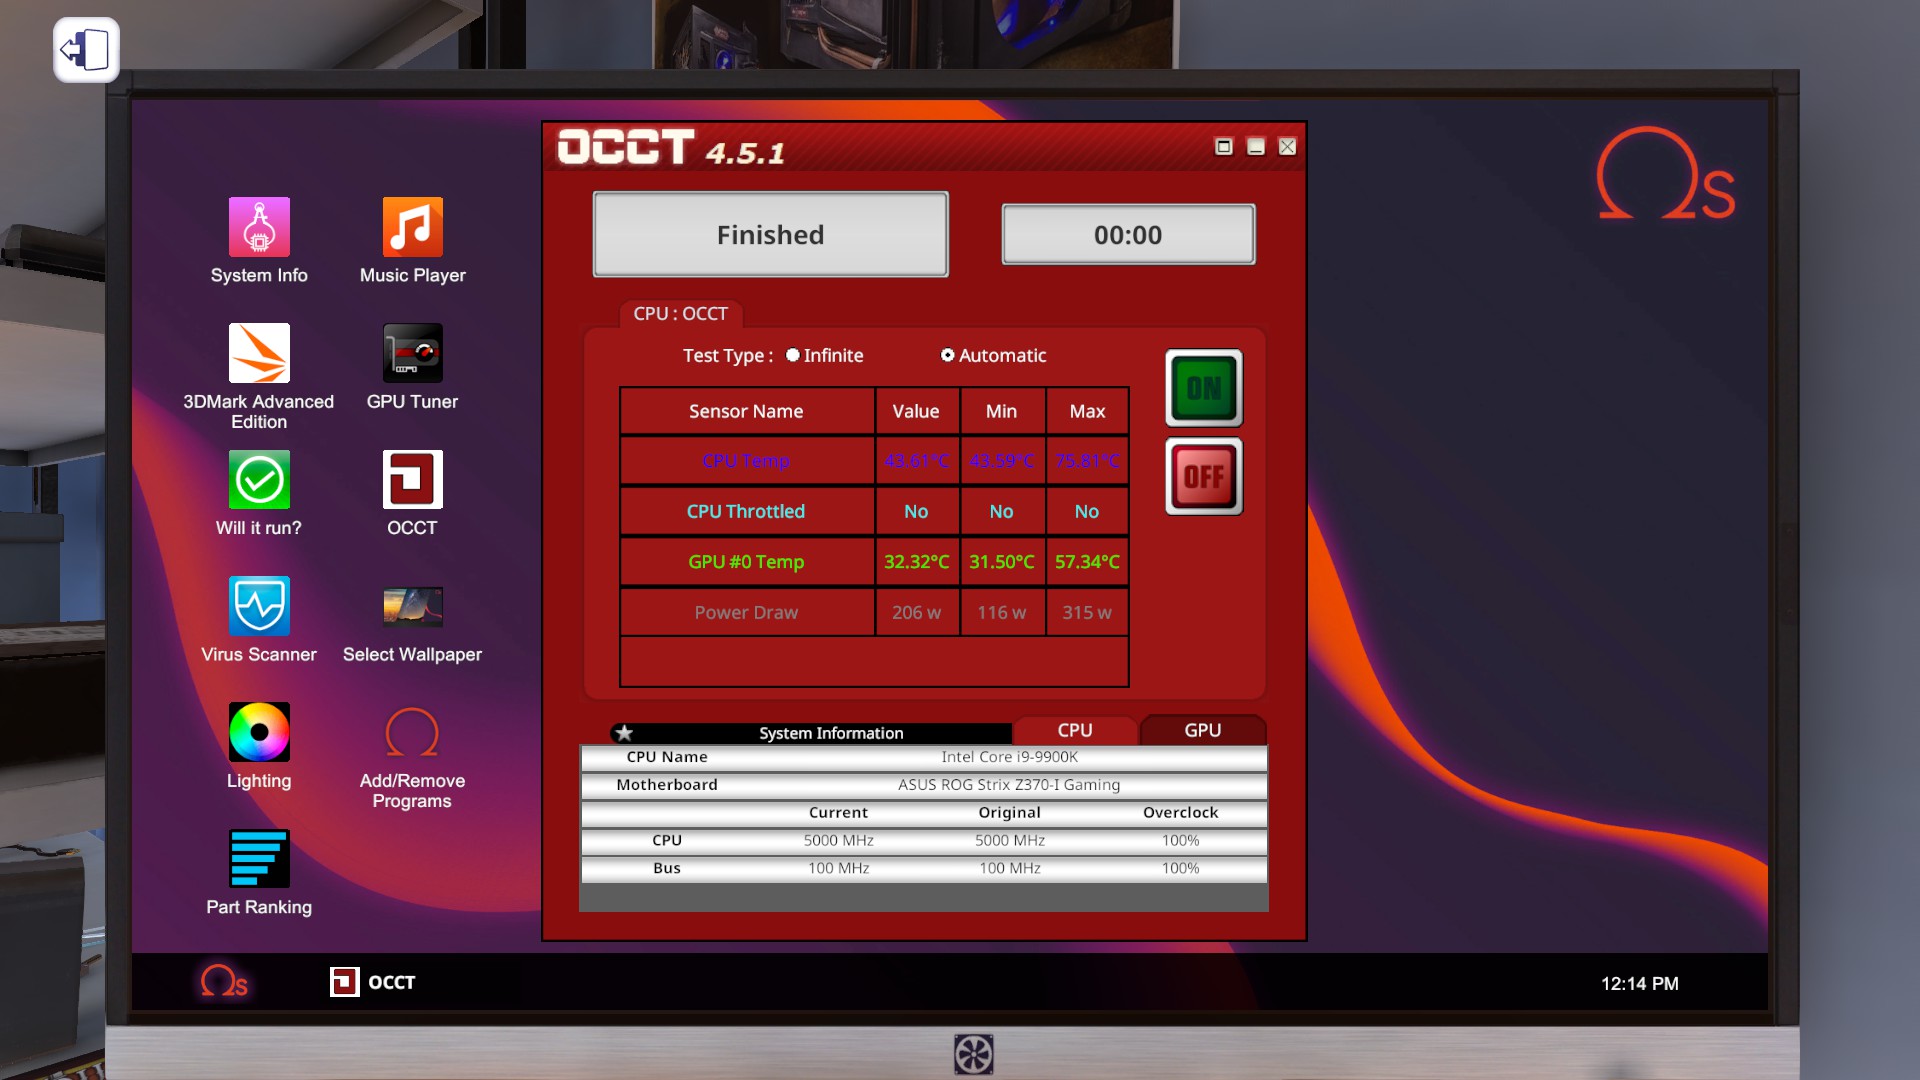Click the OmegaS logo on desktop

[x=1665, y=173]
